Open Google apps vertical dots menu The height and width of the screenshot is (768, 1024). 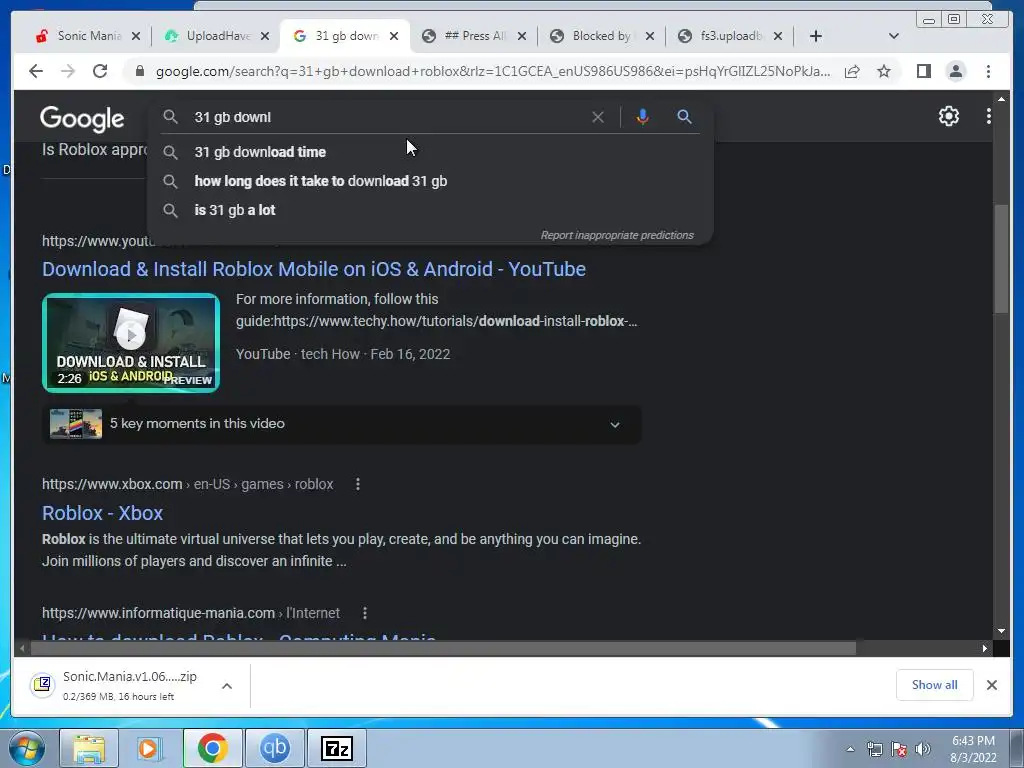[x=989, y=116]
